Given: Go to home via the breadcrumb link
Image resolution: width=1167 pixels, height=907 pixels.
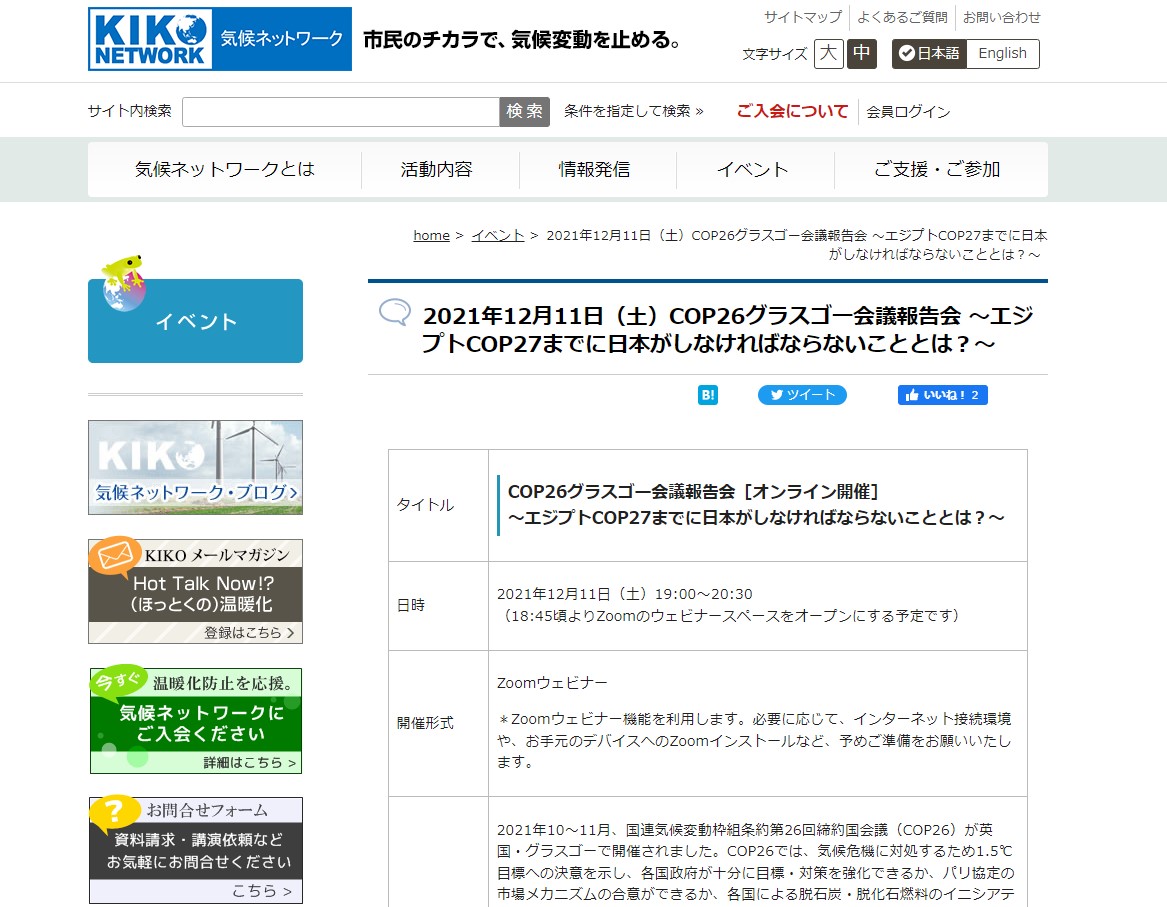Looking at the screenshot, I should coord(430,235).
